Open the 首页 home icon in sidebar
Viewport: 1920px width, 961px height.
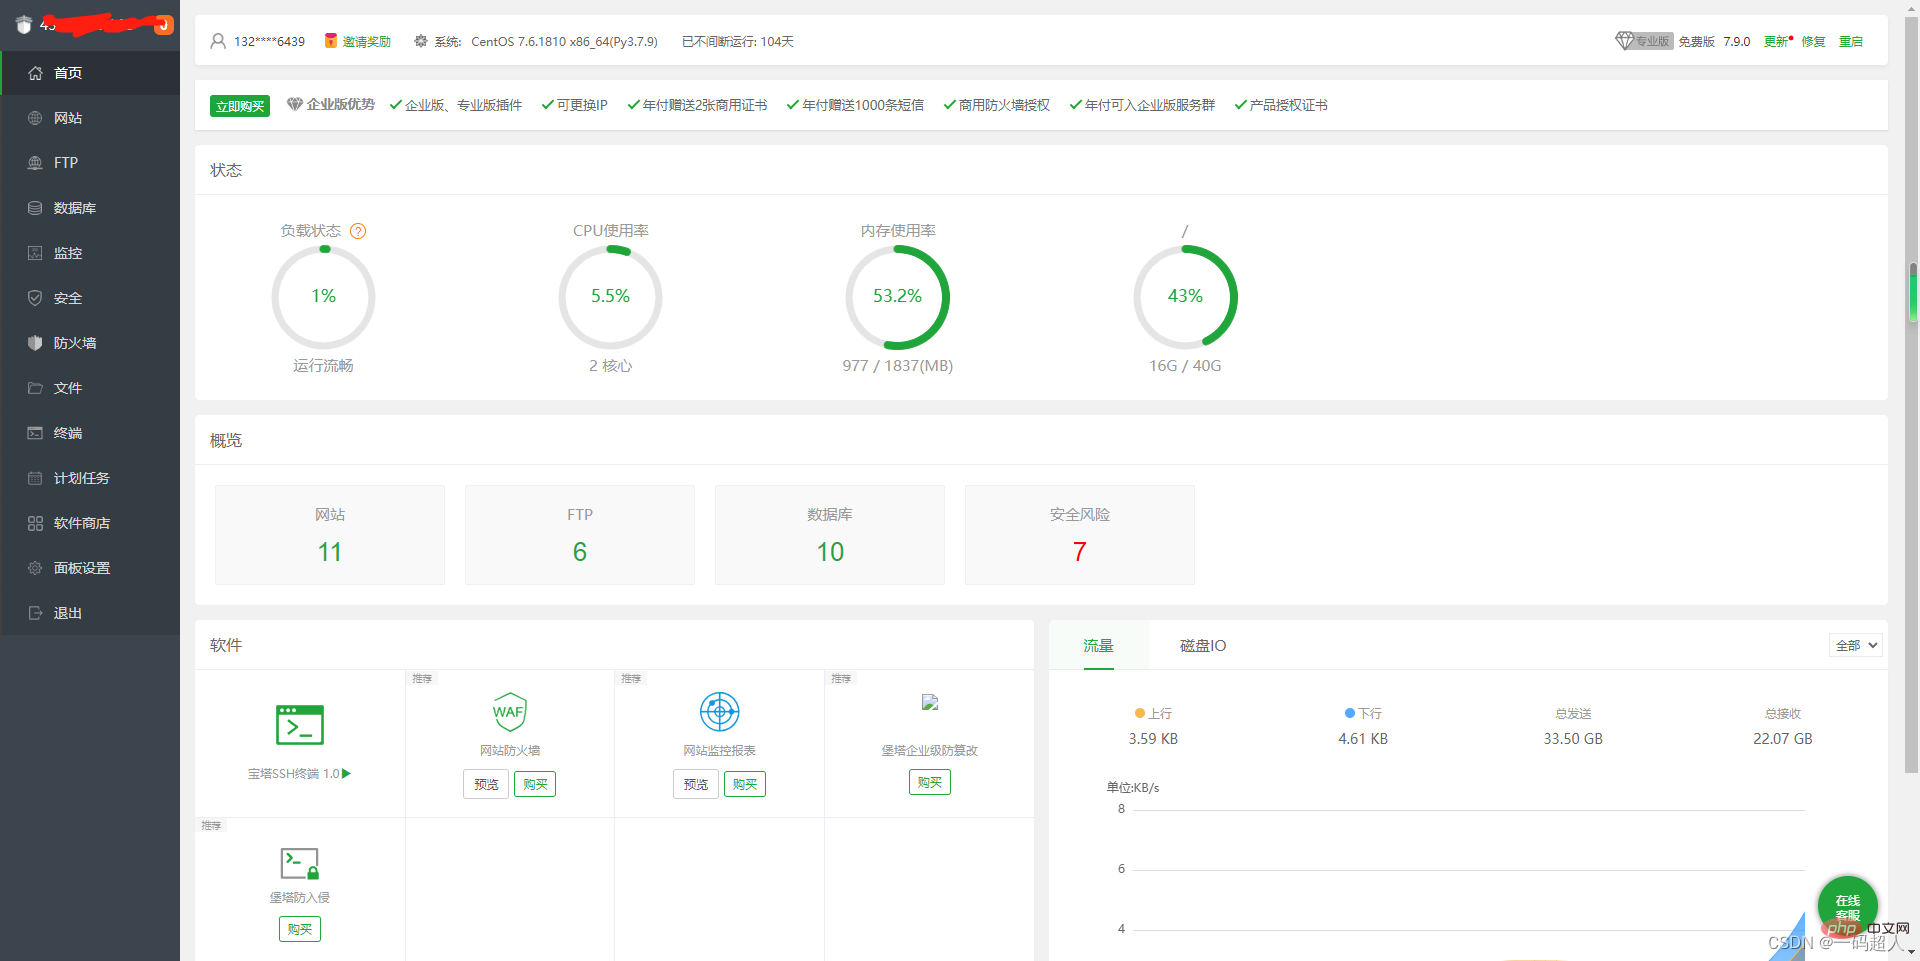pyautogui.click(x=35, y=73)
